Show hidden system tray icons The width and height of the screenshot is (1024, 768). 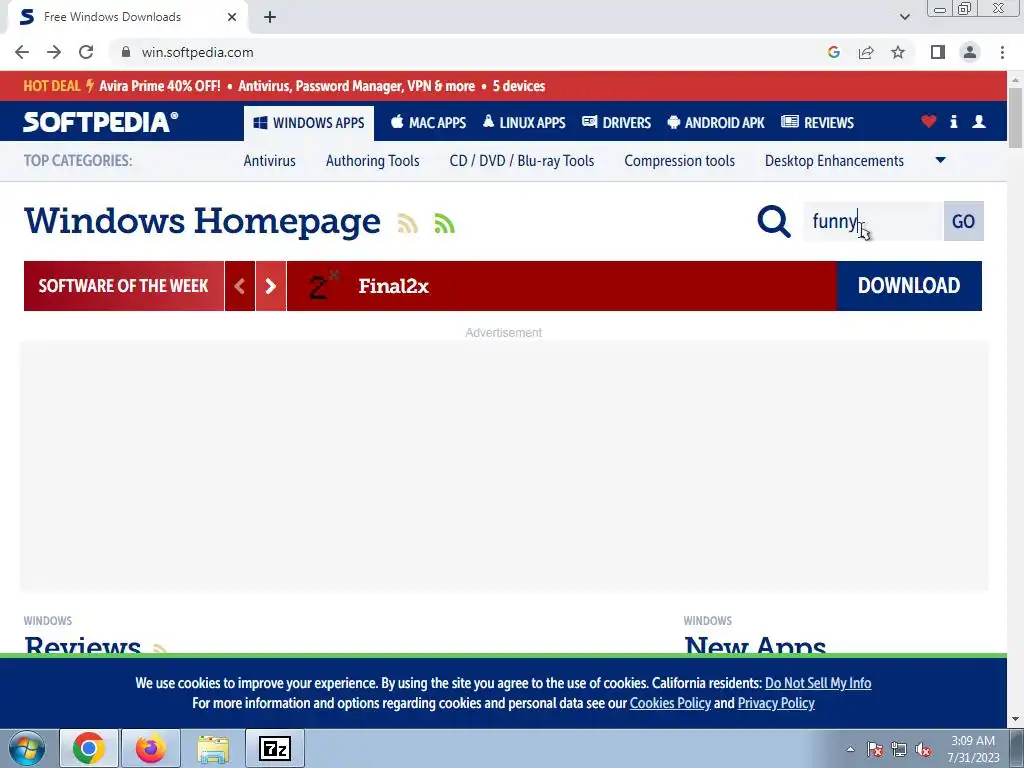(x=850, y=749)
